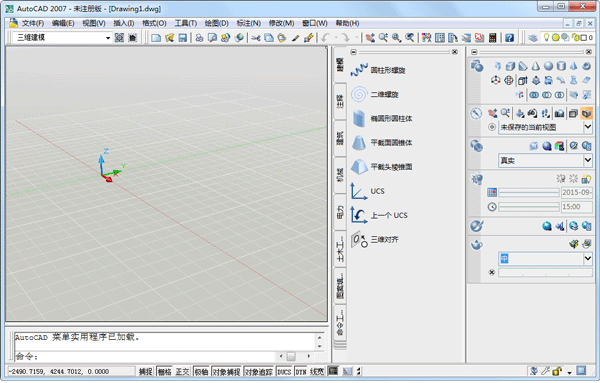This screenshot has height=383, width=600.
Task: Select the Box solid tool
Action: pos(510,66)
